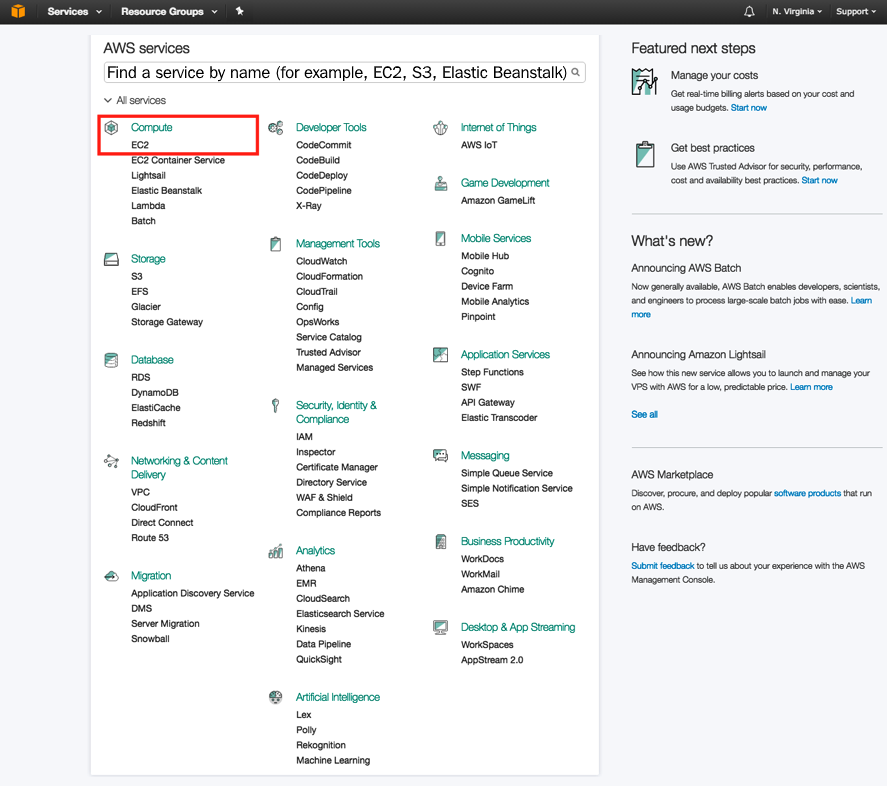Open the notifications bell icon
Screen dimensions: 887x786
(x=749, y=12)
